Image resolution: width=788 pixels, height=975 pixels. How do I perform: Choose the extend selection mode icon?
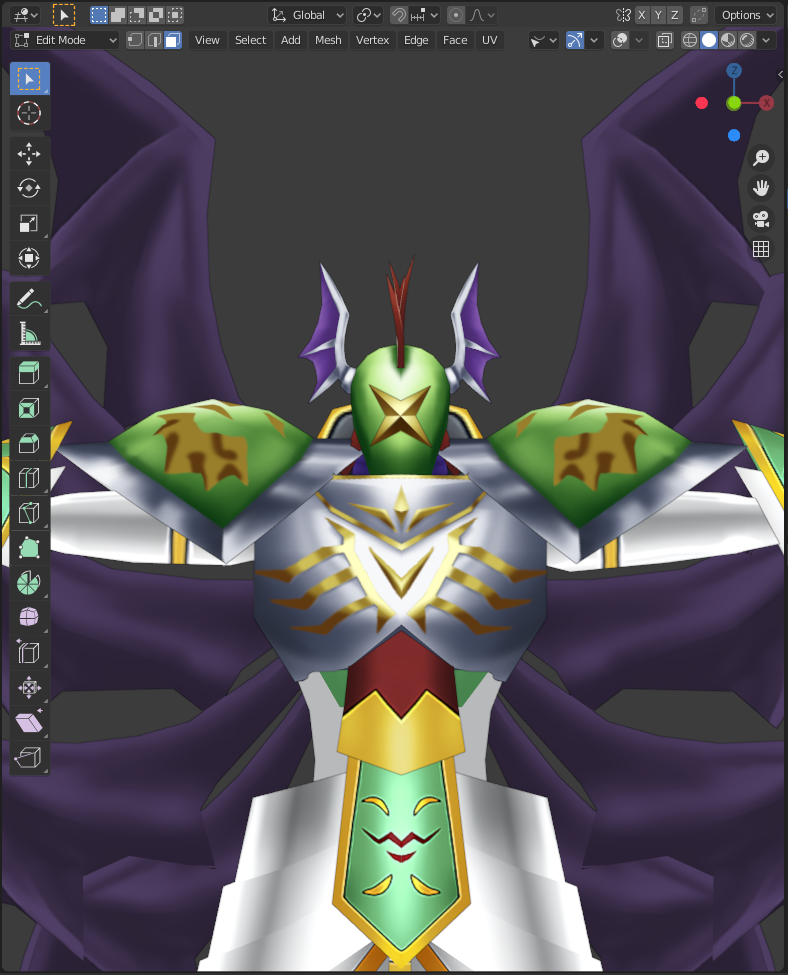click(x=118, y=15)
